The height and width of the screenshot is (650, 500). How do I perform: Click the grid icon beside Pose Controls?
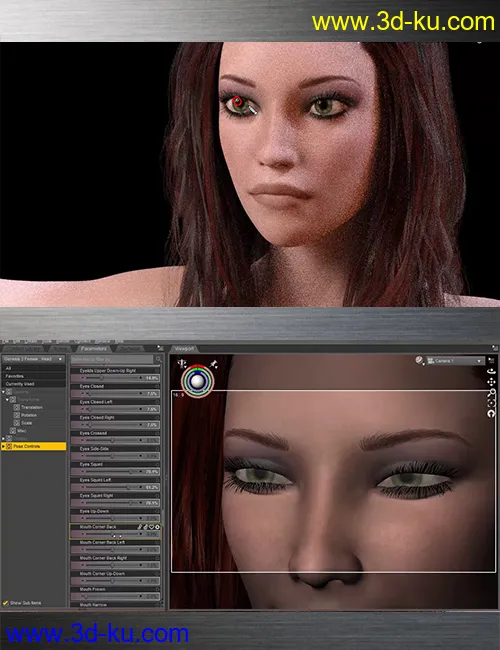click(9, 446)
